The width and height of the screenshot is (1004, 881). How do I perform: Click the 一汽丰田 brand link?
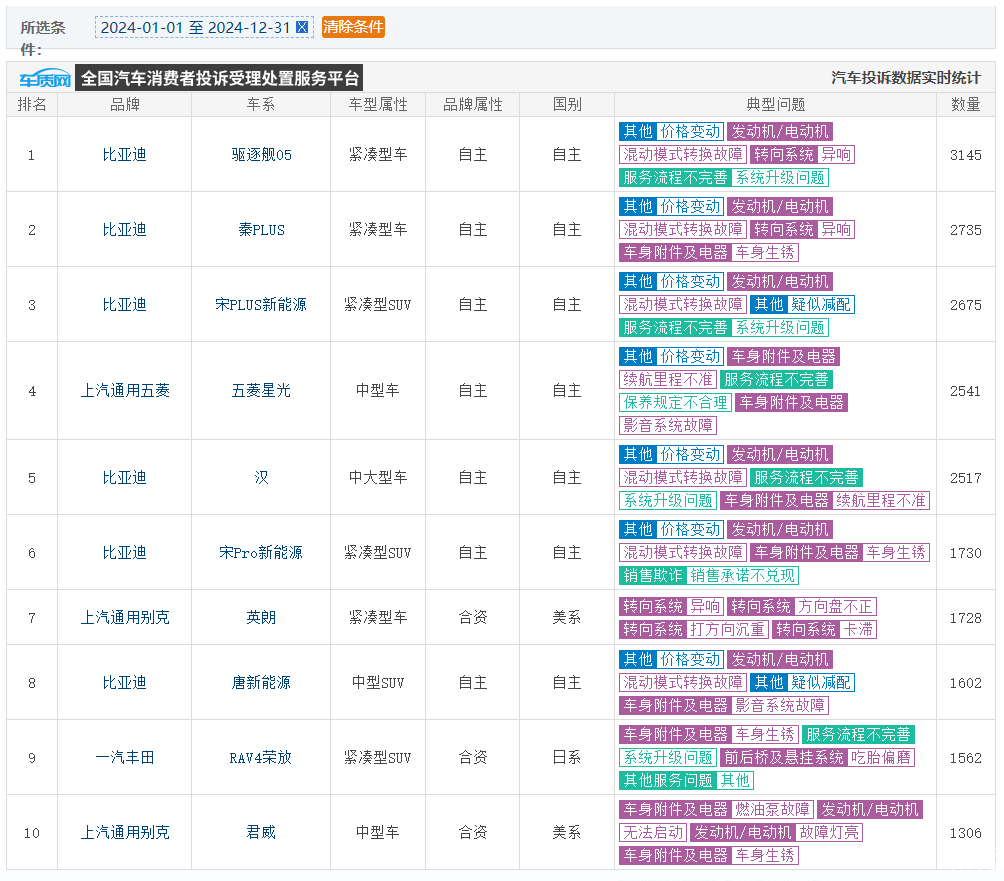[125, 758]
